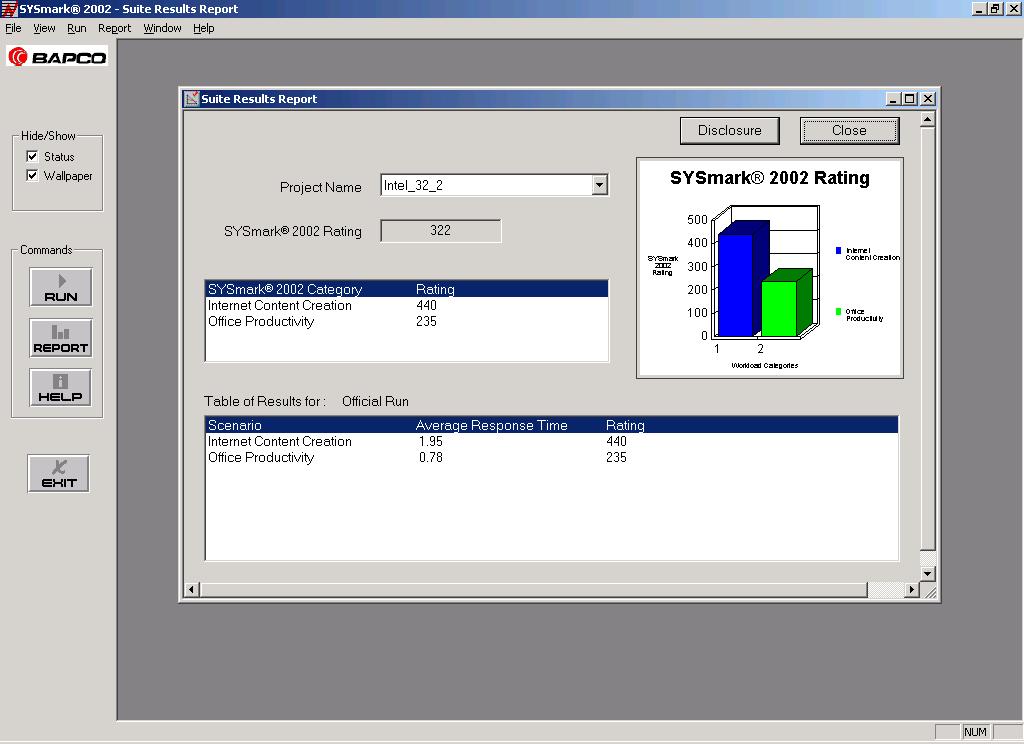1024x744 pixels.
Task: Click the Disclosure button
Action: point(729,131)
